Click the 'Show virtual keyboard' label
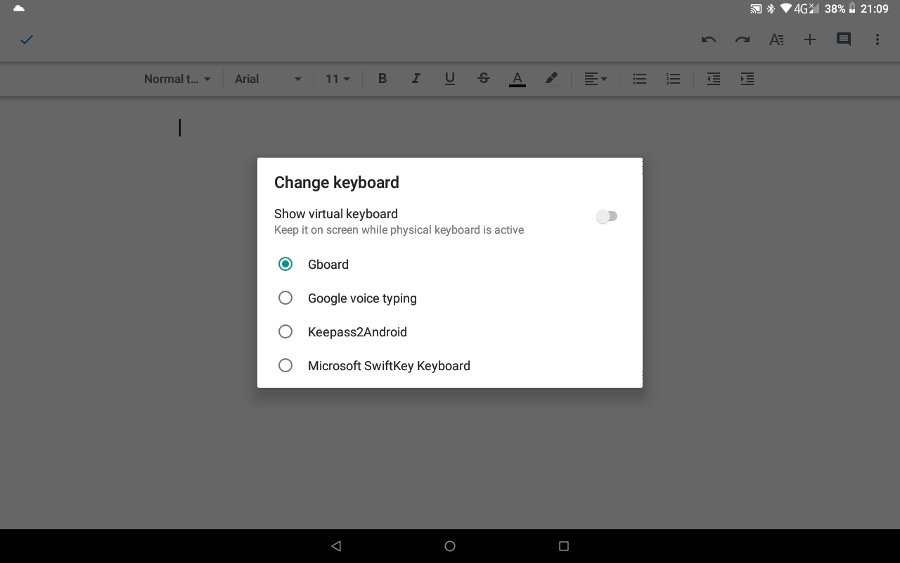Viewport: 900px width, 563px height. tap(336, 213)
